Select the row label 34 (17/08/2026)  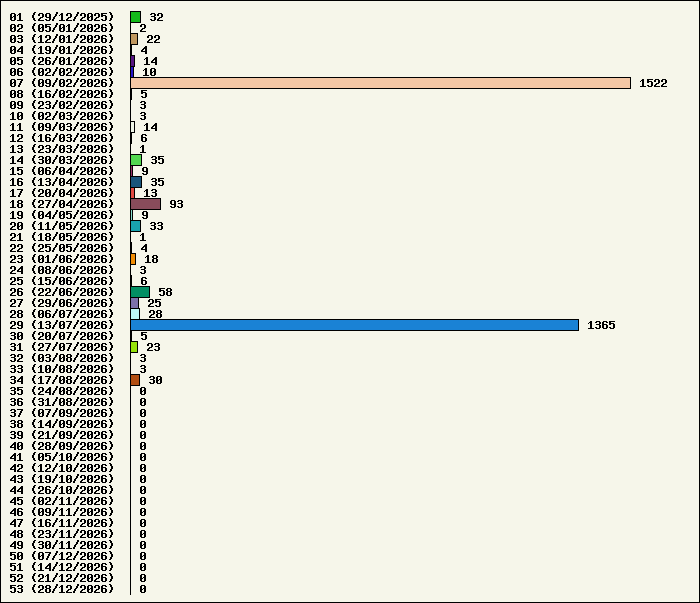[x=62, y=380]
